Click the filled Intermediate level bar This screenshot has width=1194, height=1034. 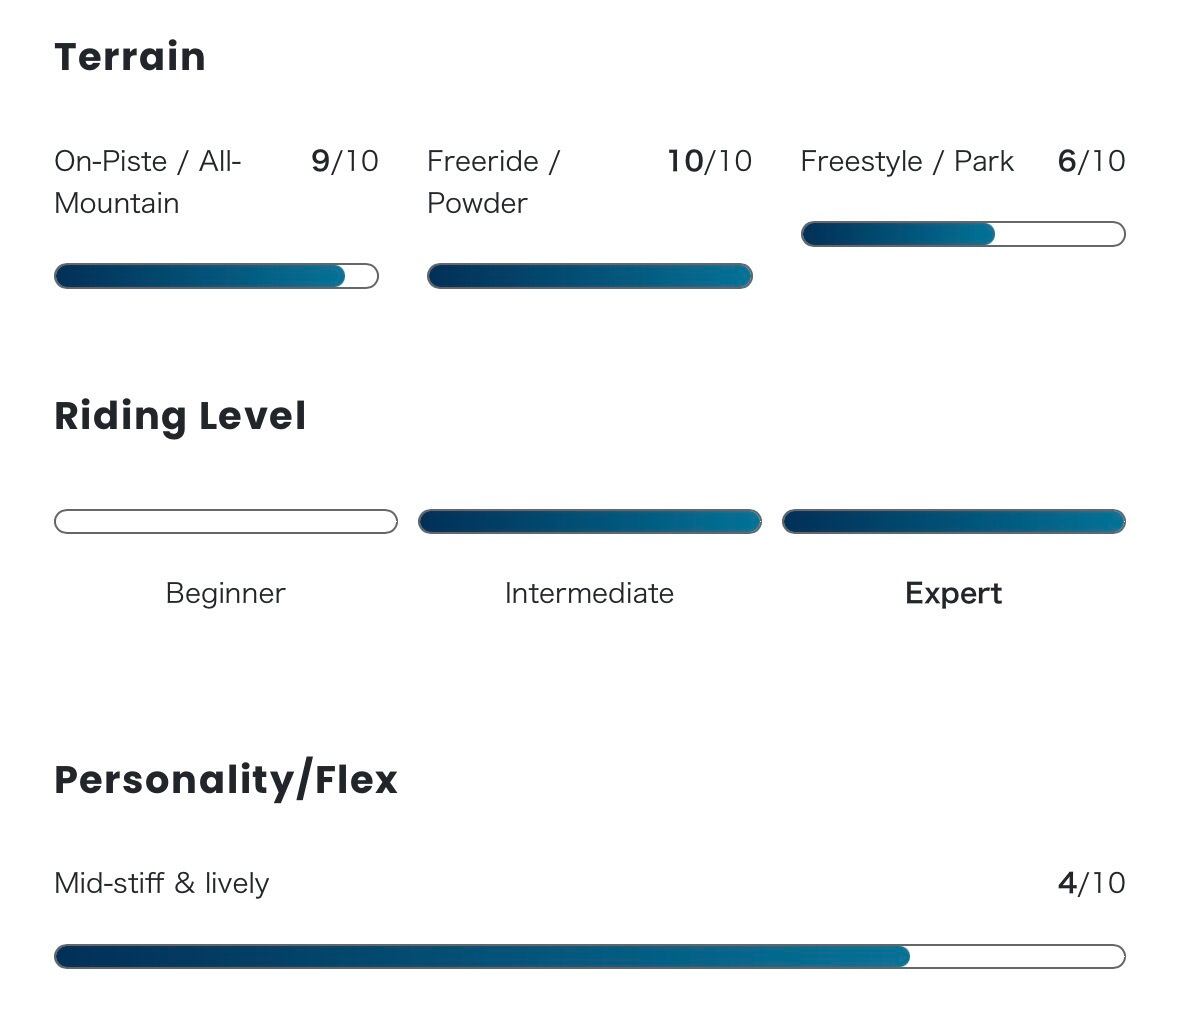coord(589,521)
